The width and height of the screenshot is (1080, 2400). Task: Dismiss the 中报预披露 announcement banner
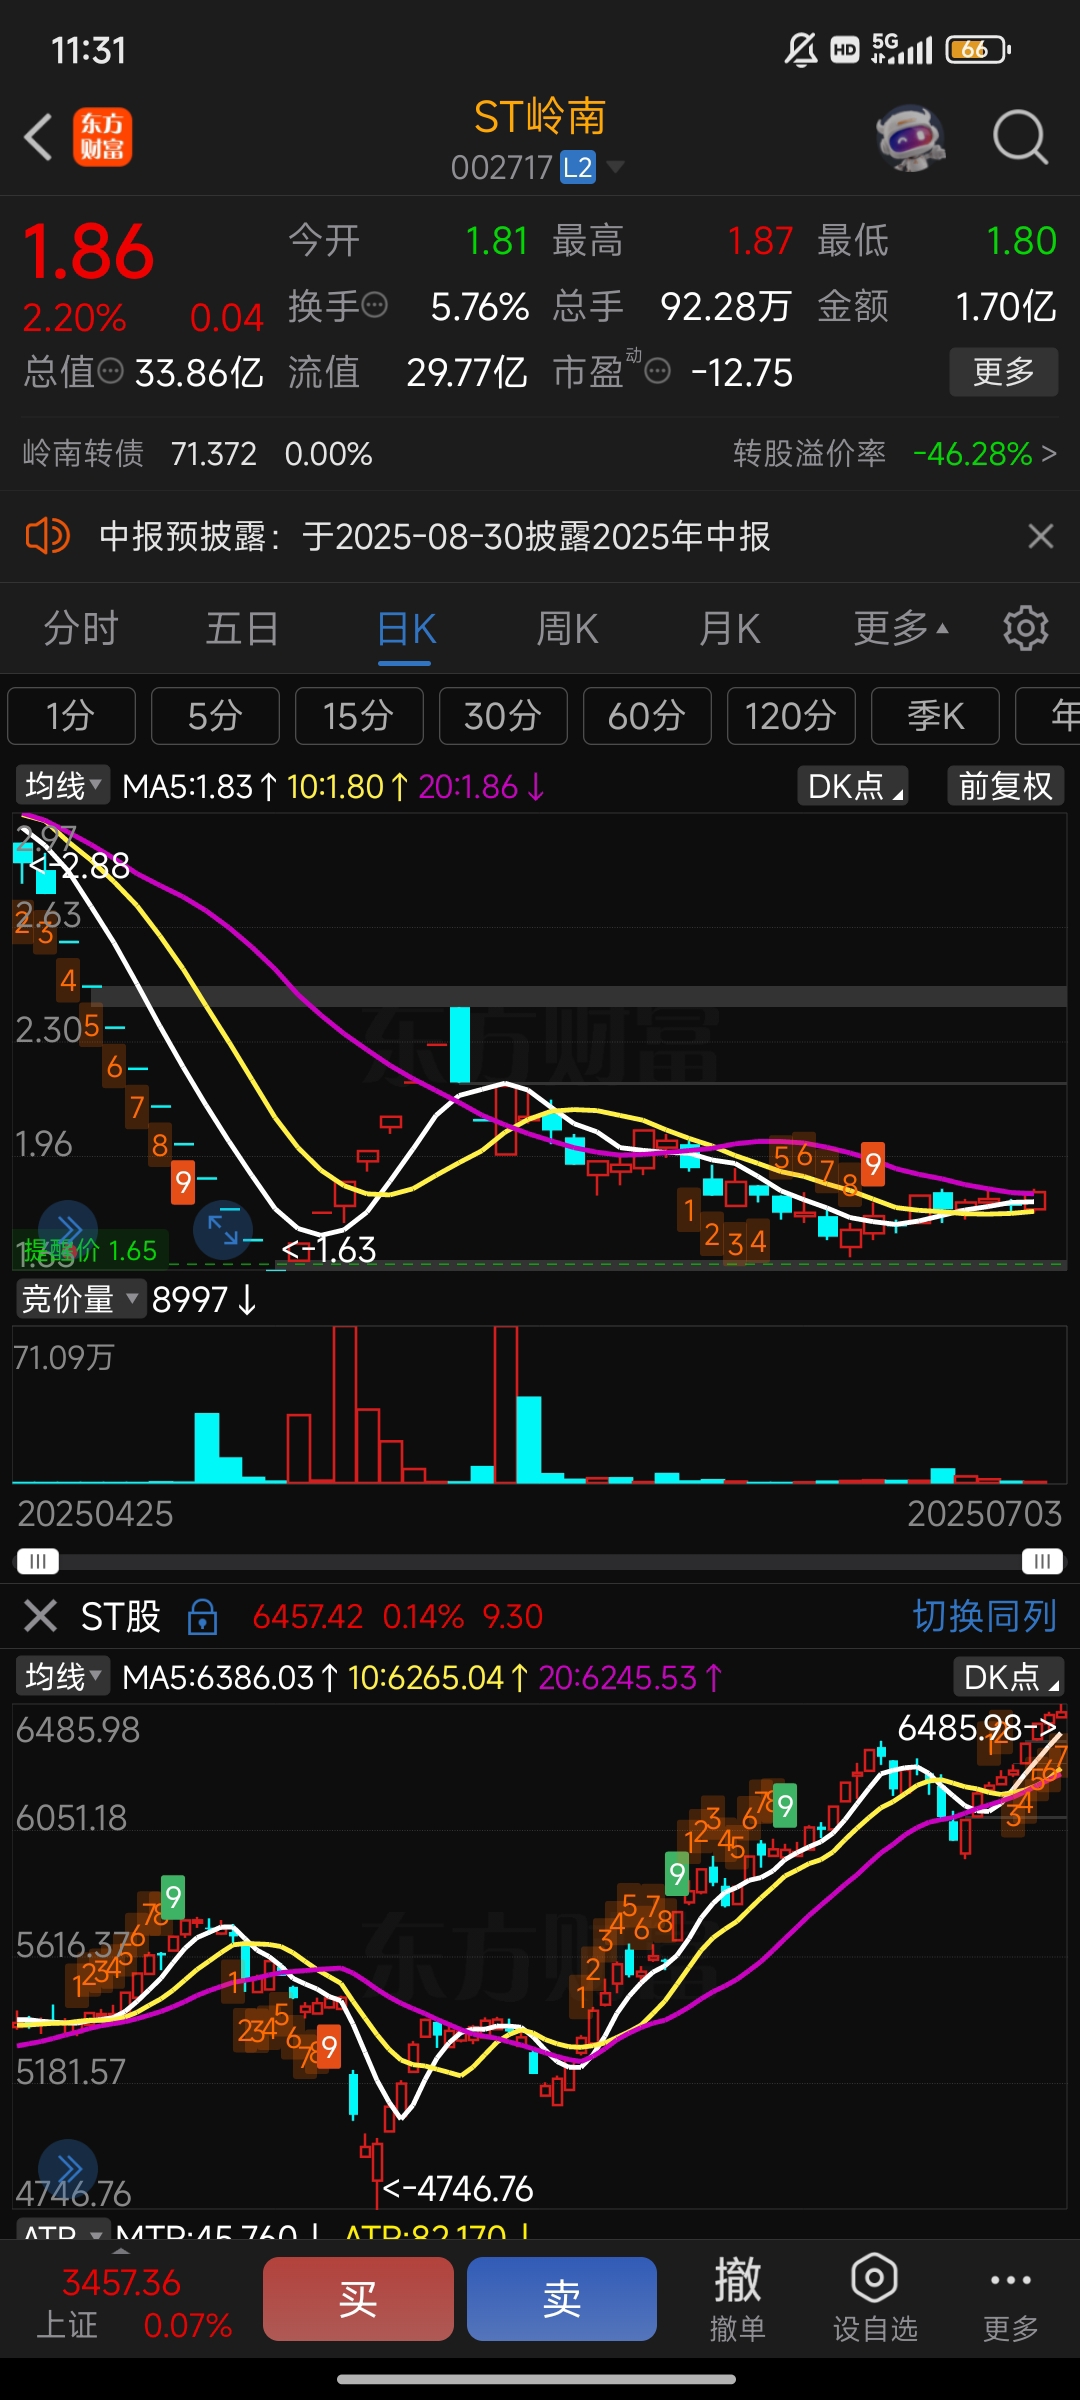pyautogui.click(x=1041, y=536)
